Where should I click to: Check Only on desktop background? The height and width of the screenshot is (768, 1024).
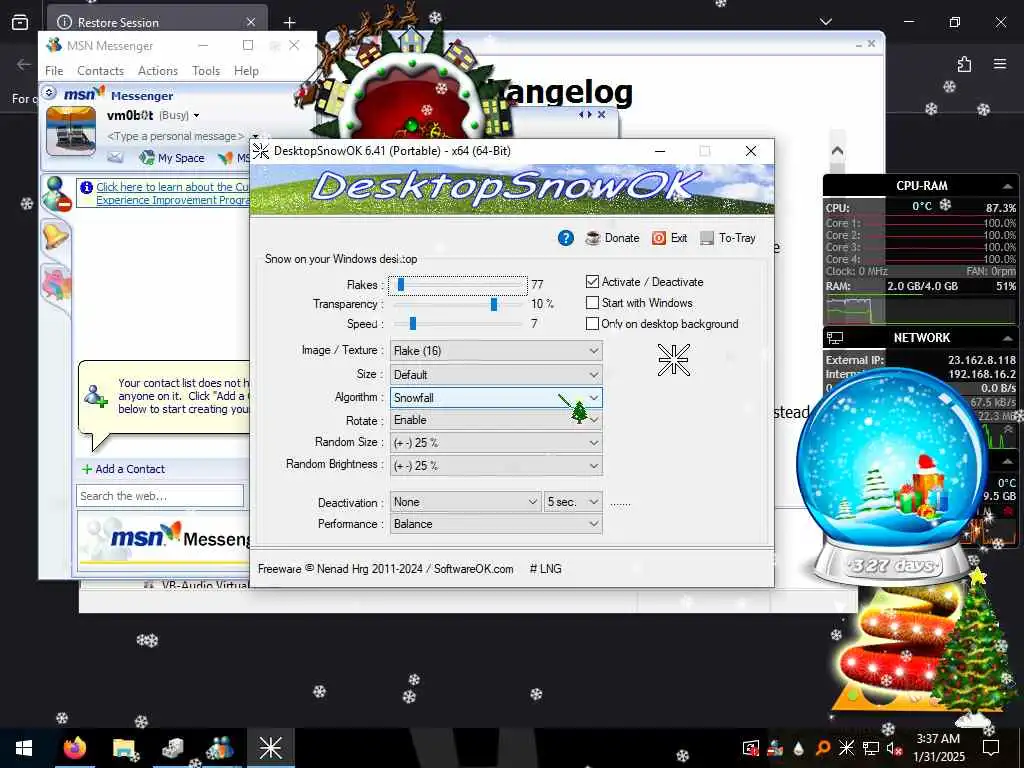pyautogui.click(x=592, y=324)
